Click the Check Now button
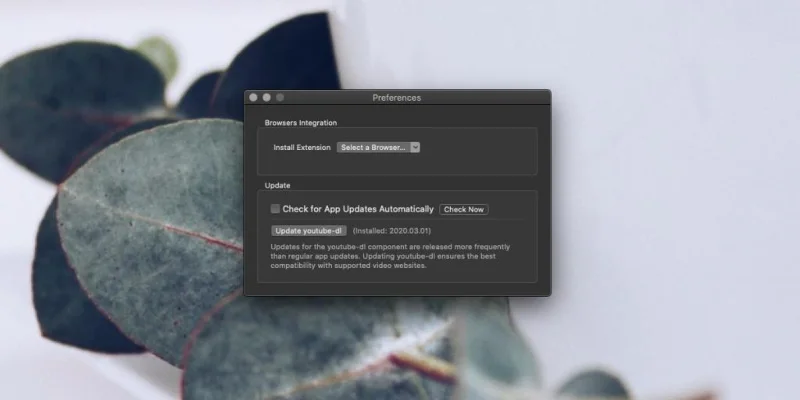This screenshot has width=800, height=400. pyautogui.click(x=464, y=209)
